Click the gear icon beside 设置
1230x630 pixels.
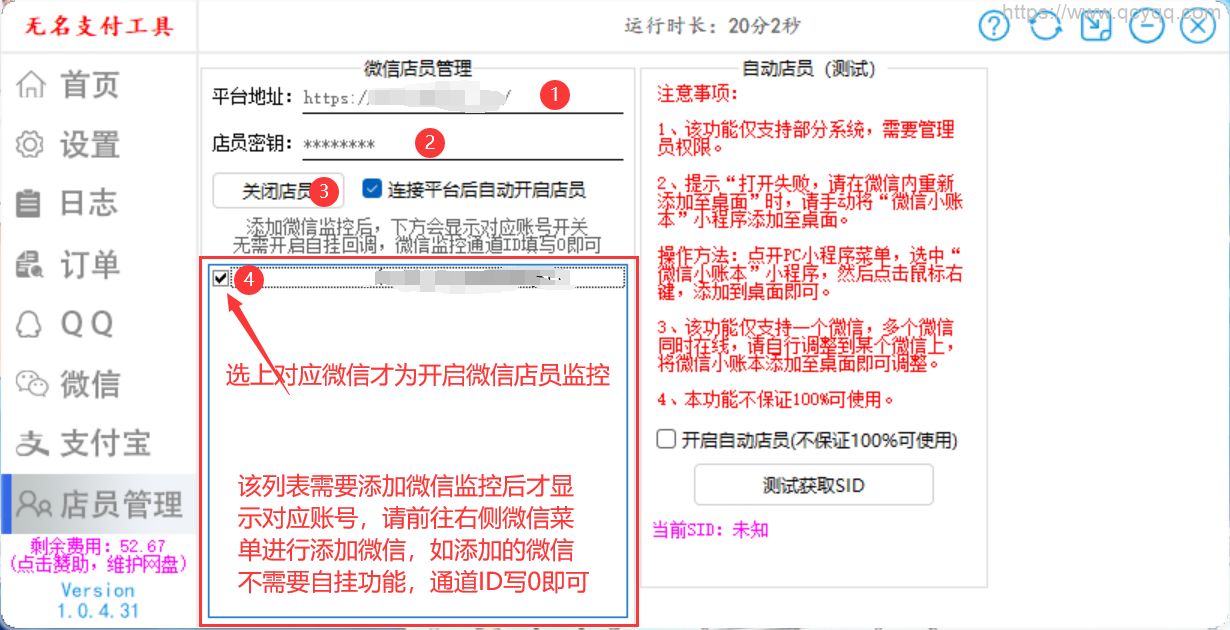point(31,145)
